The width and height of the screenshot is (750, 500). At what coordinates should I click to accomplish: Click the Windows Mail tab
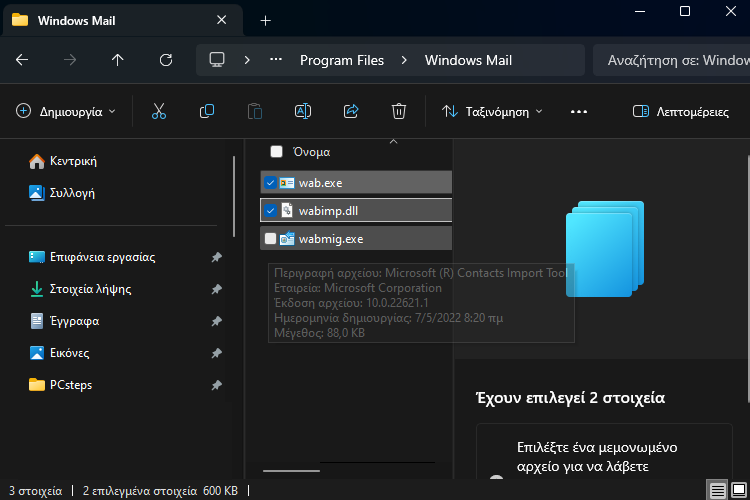pos(123,21)
